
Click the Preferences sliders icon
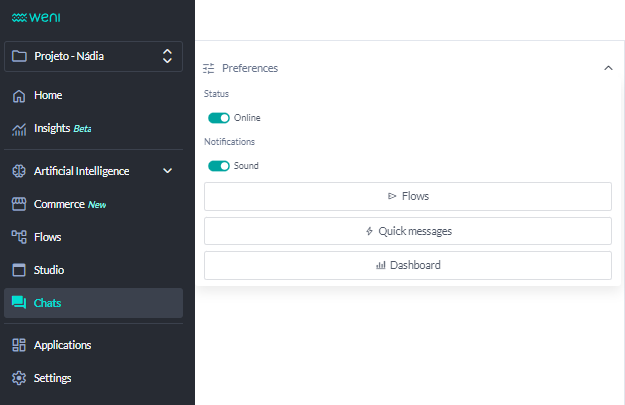pyautogui.click(x=209, y=68)
